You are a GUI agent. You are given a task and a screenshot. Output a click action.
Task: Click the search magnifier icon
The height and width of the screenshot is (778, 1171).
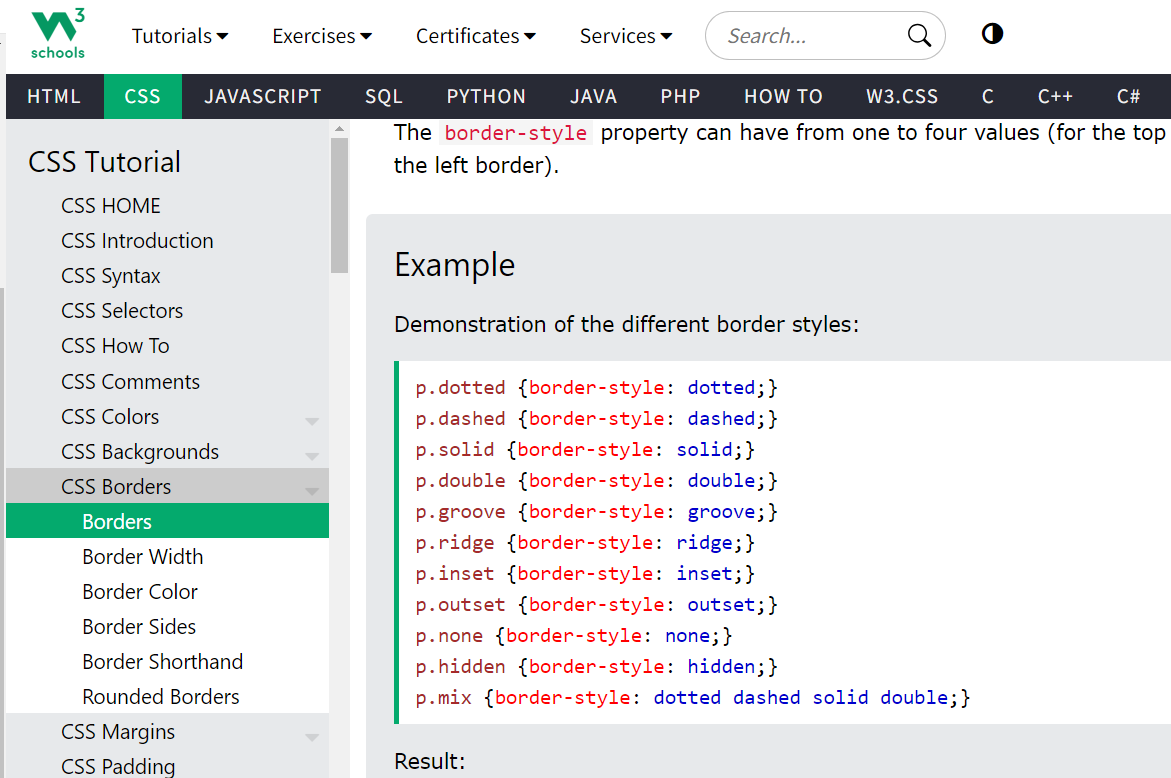[x=919, y=35]
